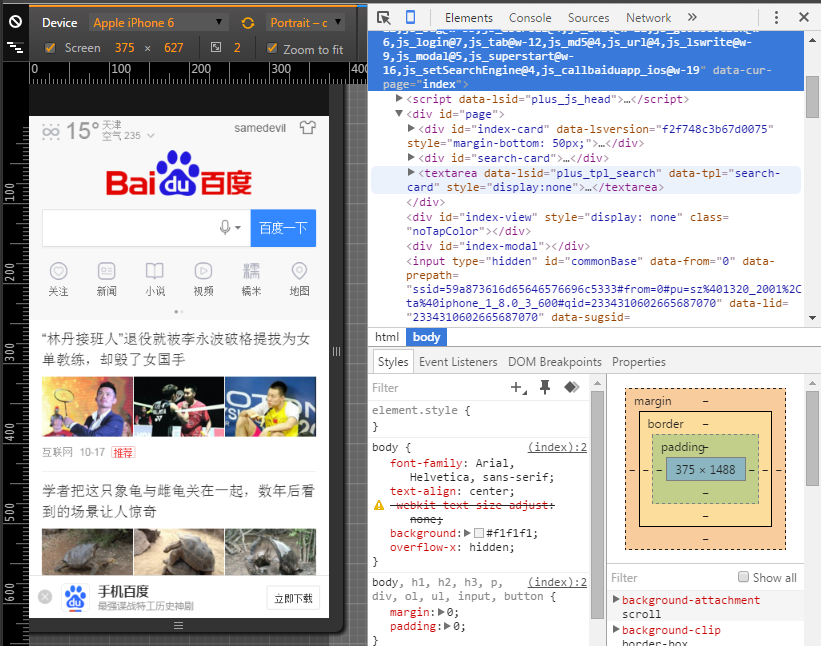Dismiss the 手机百度 banner with the X

45,597
